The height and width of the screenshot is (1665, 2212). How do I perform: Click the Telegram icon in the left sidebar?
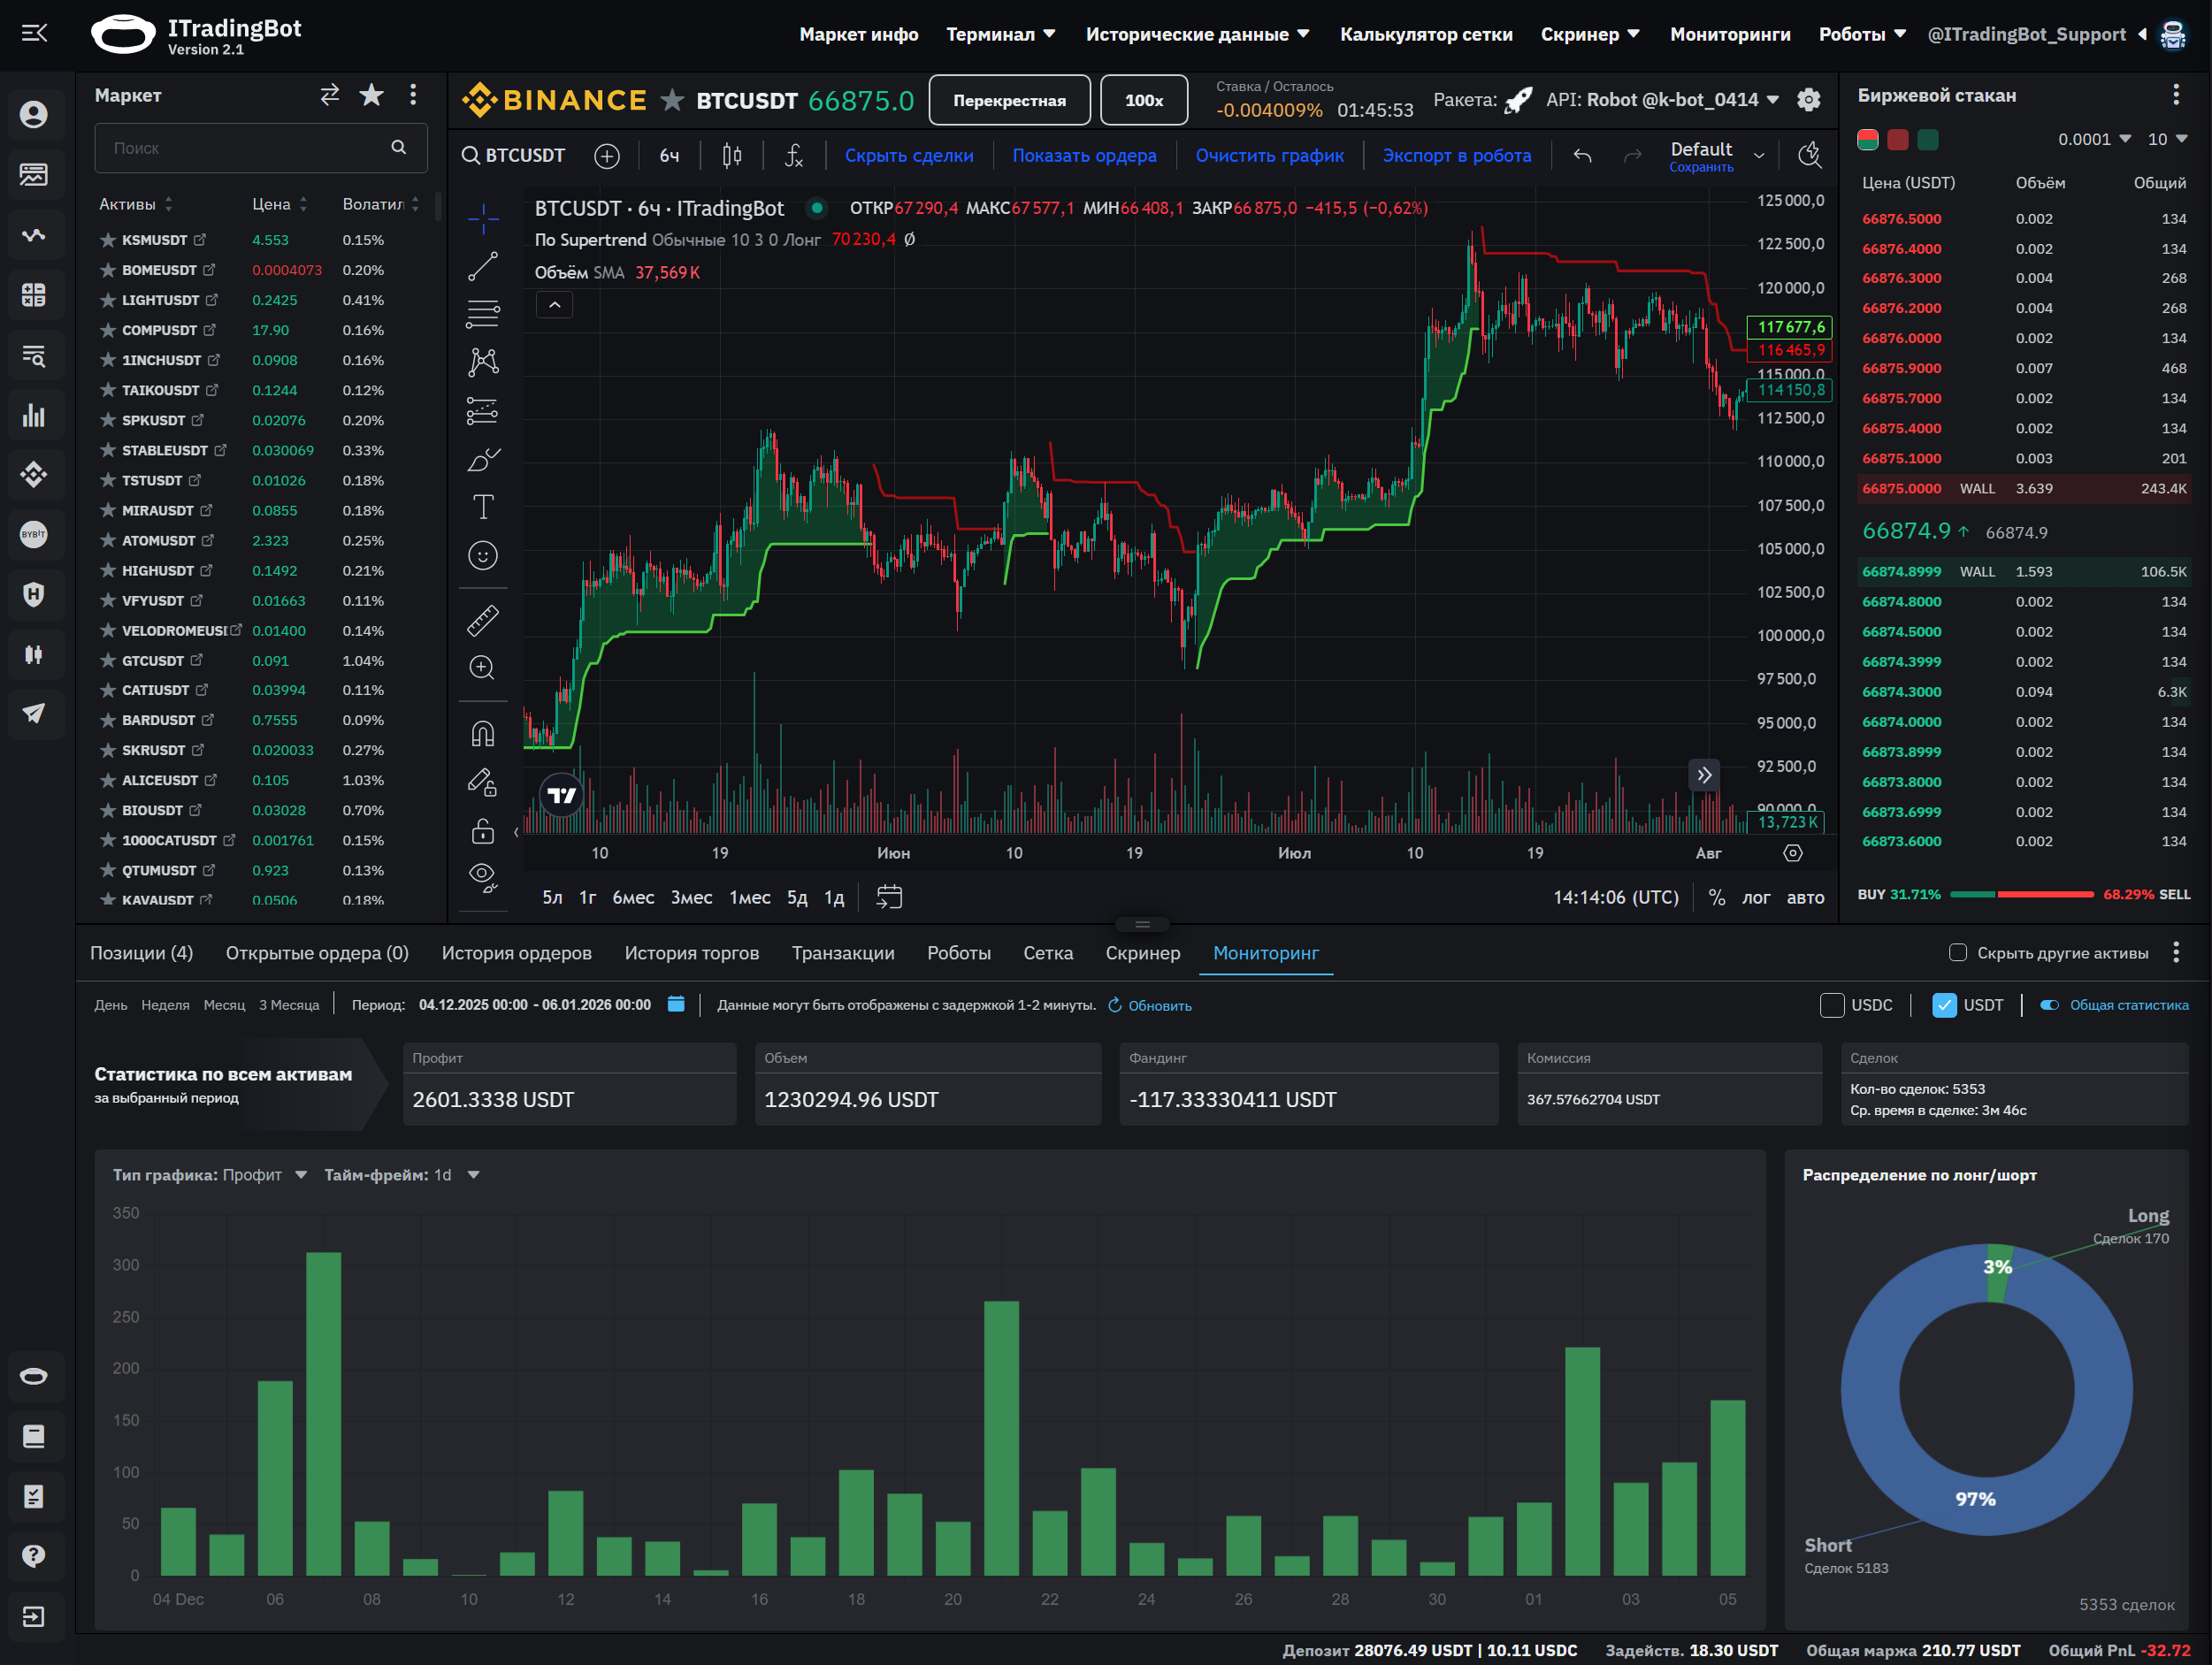(35, 714)
